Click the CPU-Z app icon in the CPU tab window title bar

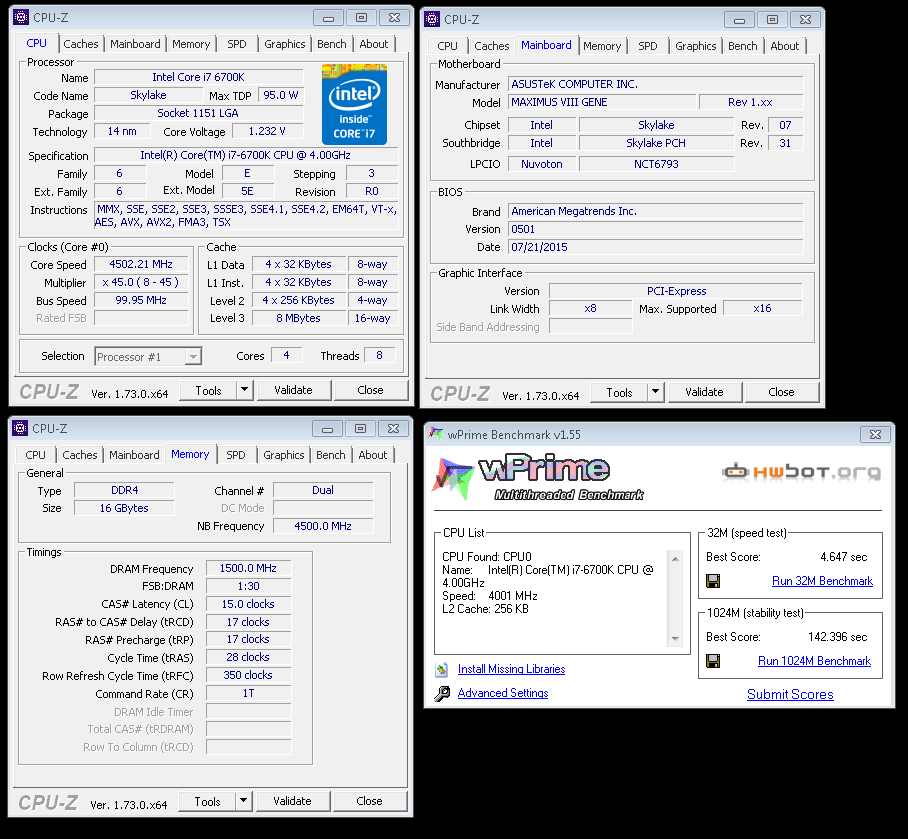tap(21, 17)
